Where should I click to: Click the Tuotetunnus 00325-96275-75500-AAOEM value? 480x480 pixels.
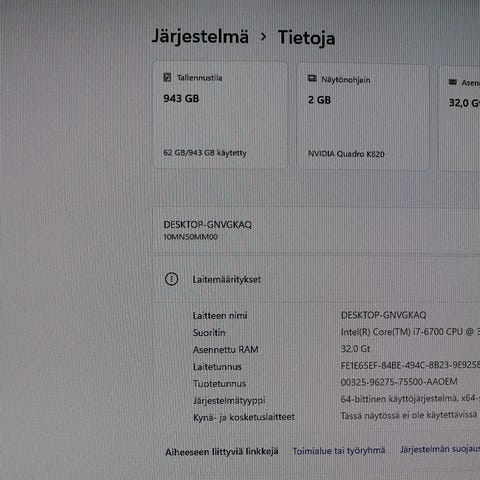(x=399, y=382)
